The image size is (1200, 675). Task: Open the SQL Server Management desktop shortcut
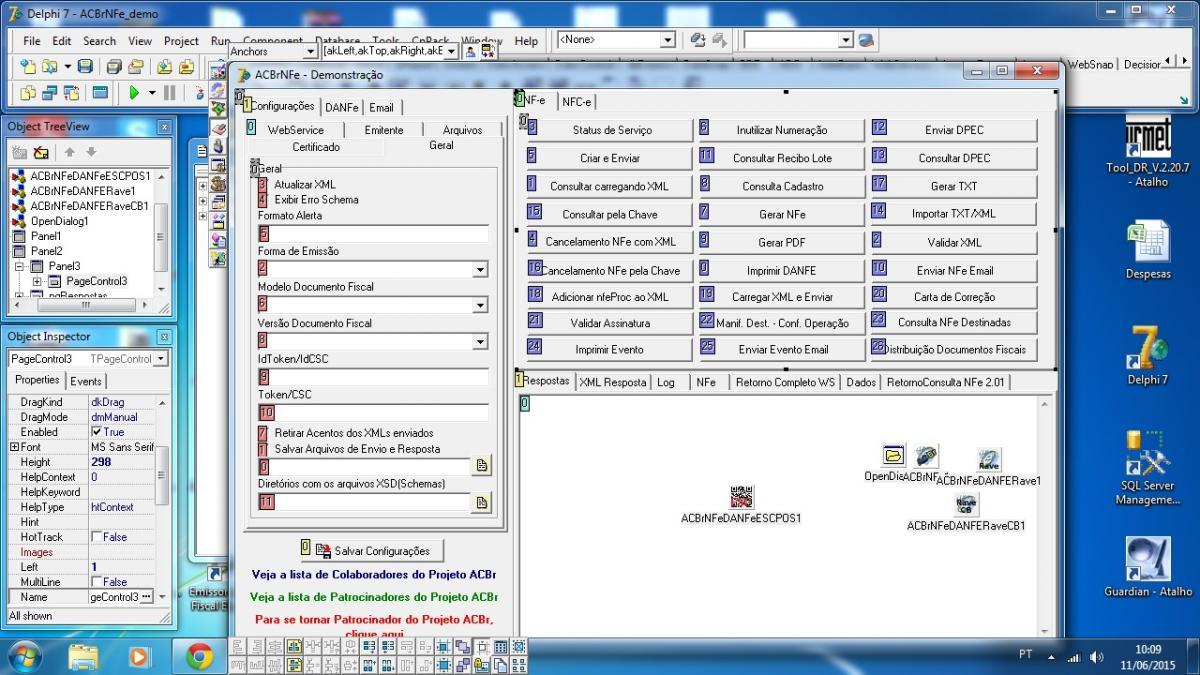[x=1148, y=468]
